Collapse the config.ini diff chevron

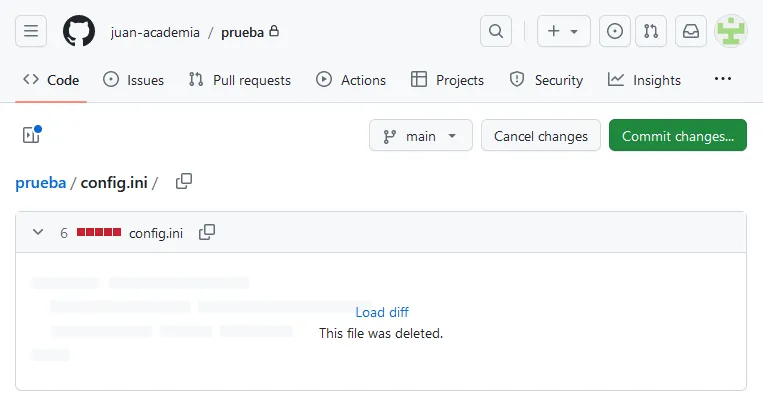coord(38,232)
